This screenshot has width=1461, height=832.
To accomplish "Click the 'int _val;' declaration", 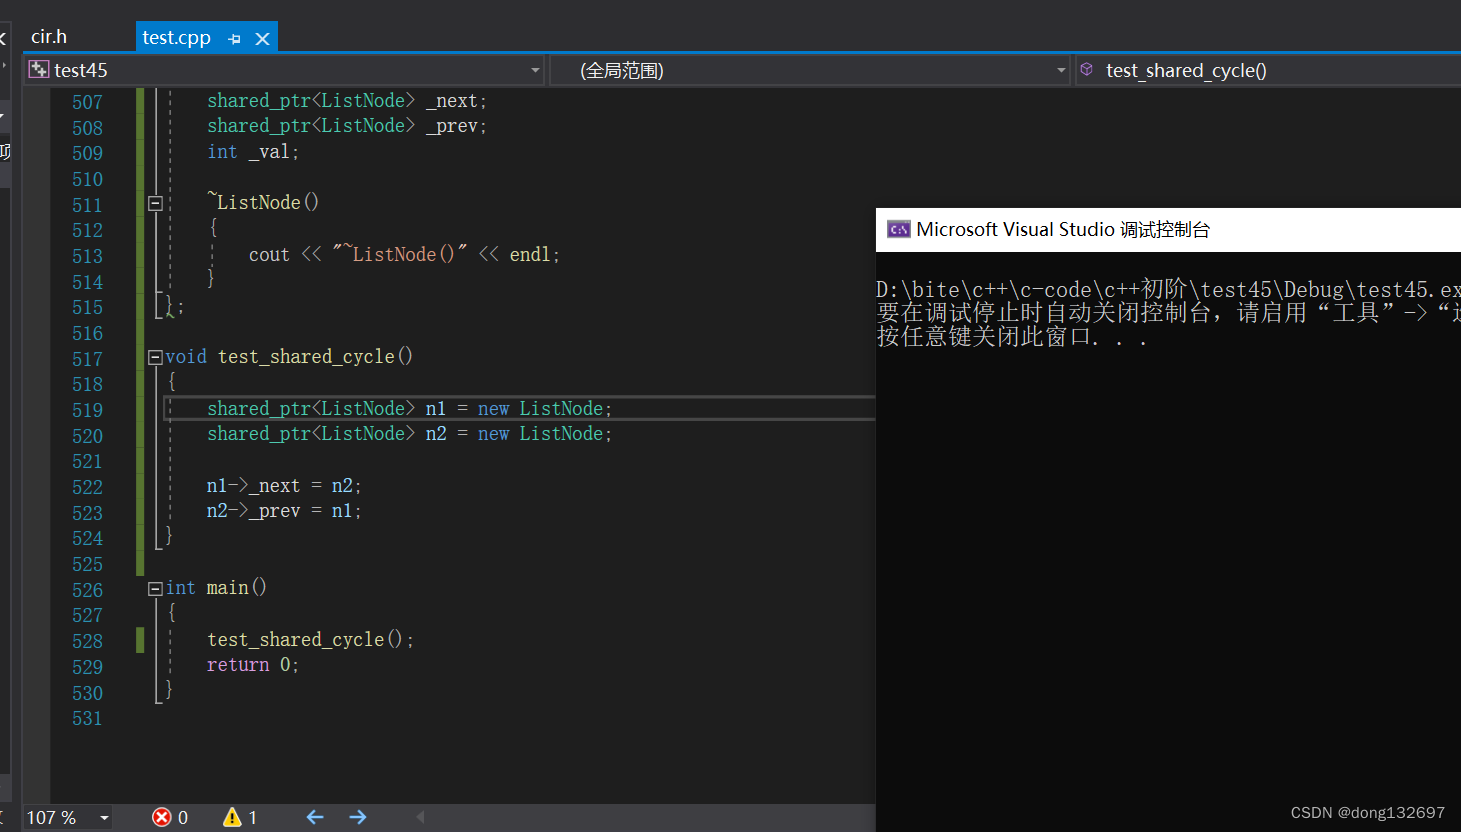I will click(253, 152).
